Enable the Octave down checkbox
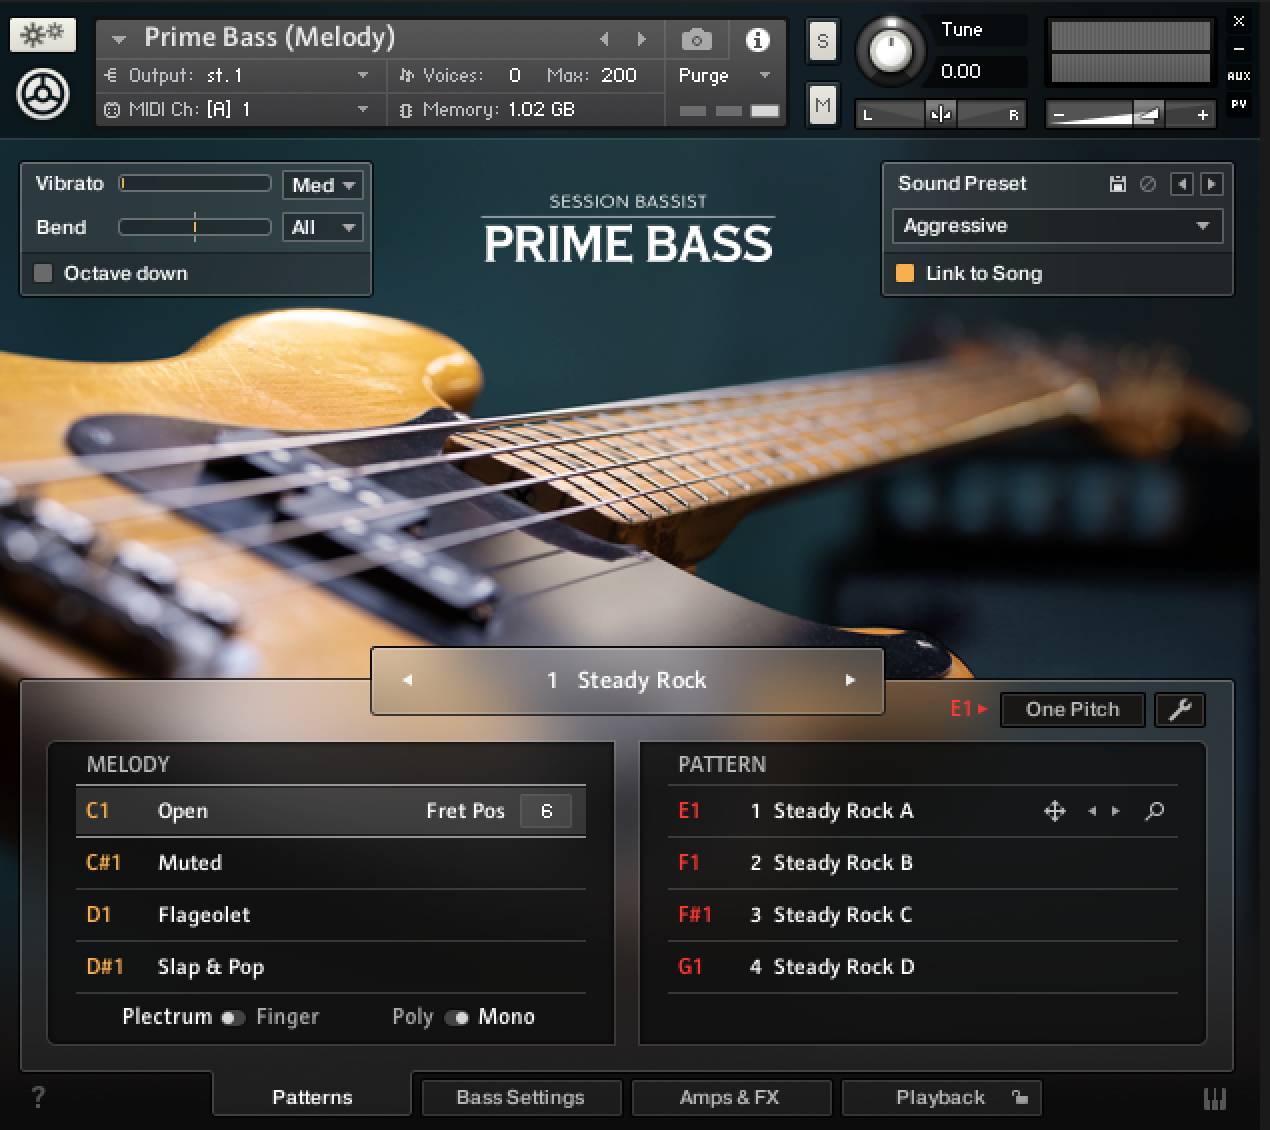Screen dimensions: 1270x1130 pyautogui.click(x=43, y=273)
